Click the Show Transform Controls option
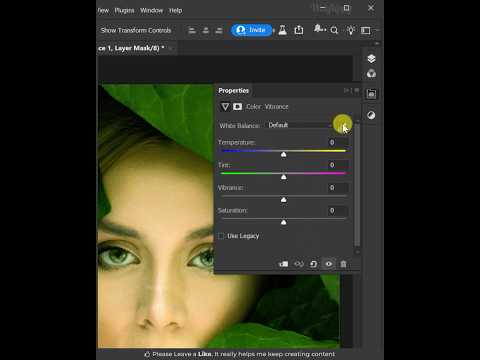The height and width of the screenshot is (360, 480). 136,30
